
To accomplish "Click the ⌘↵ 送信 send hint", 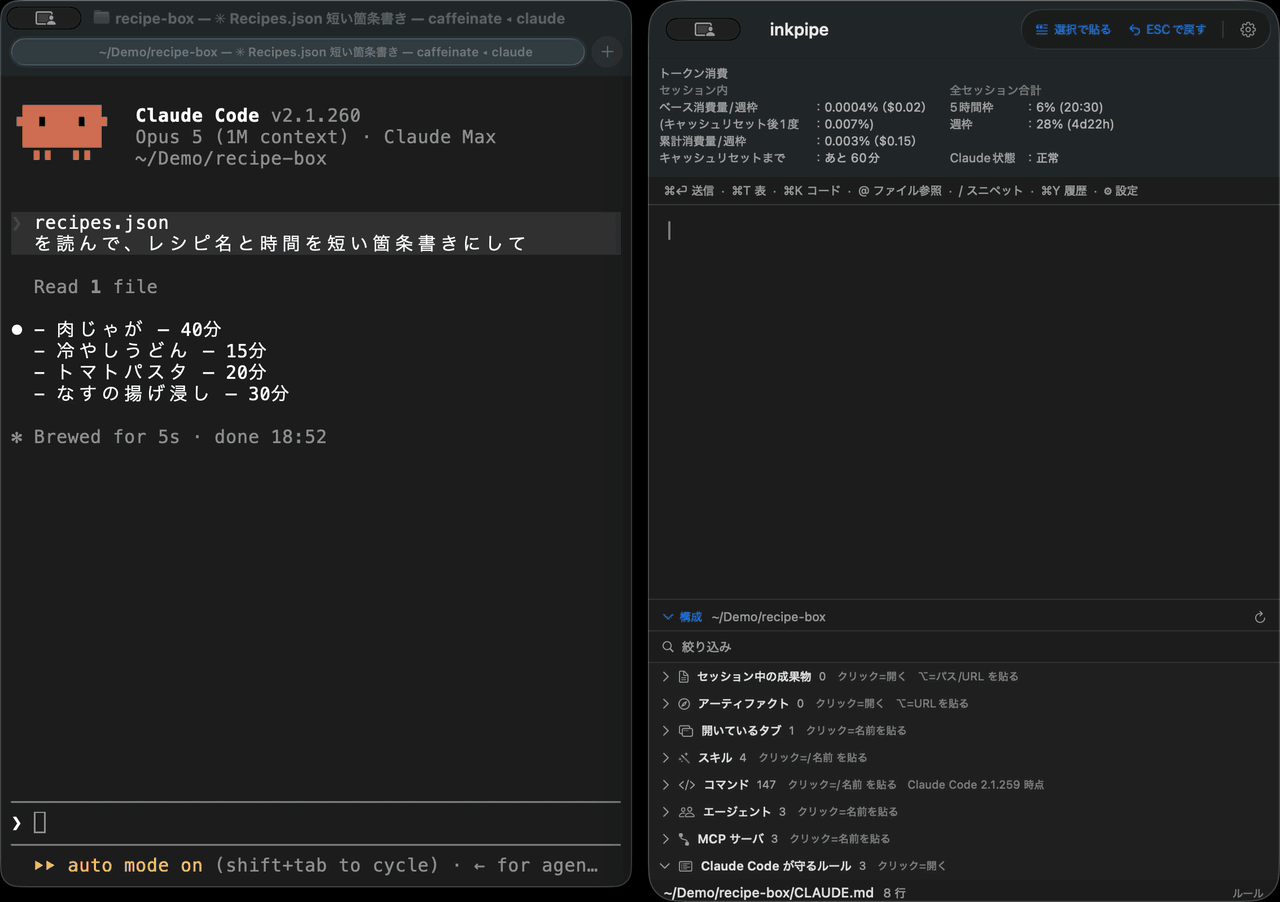I will (689, 191).
